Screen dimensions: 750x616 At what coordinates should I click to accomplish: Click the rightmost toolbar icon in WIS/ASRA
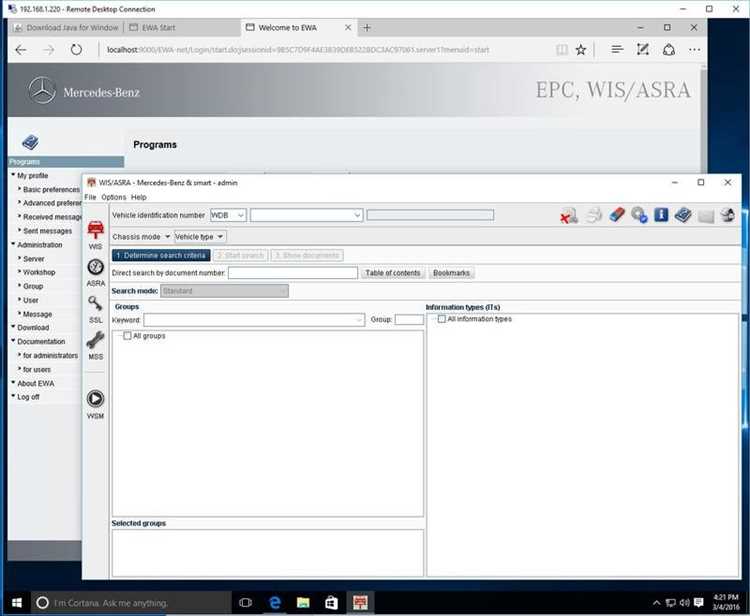(728, 215)
